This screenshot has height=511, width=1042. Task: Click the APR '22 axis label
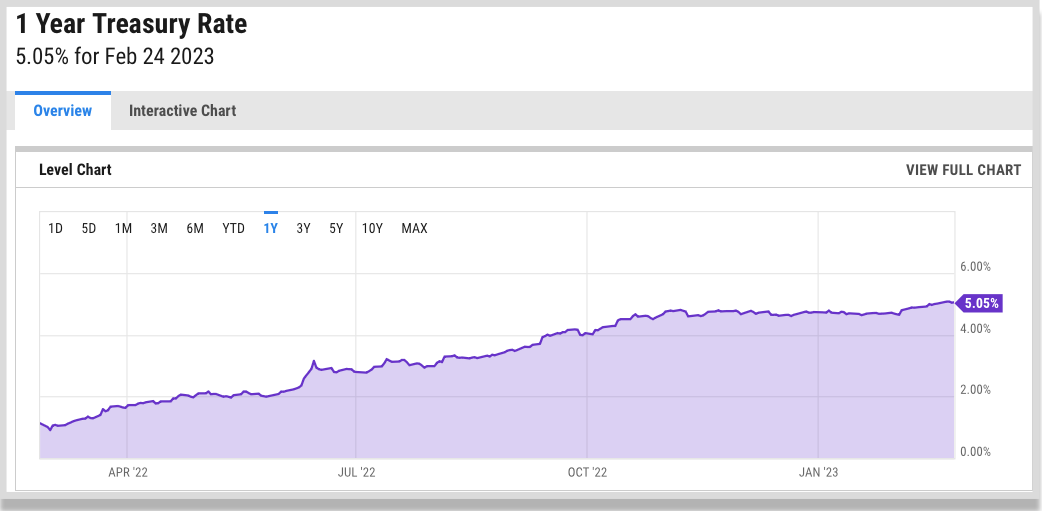click(128, 472)
